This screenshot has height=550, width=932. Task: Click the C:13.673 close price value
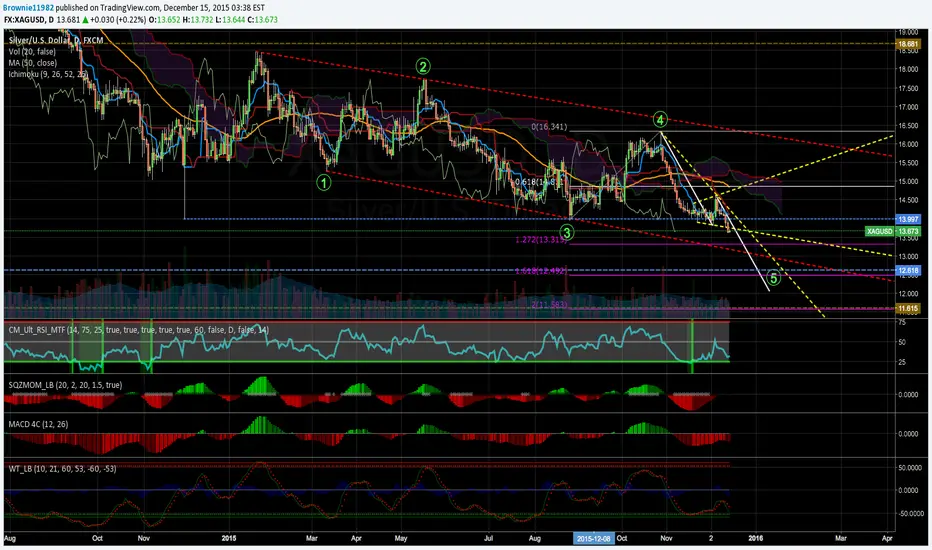[262, 20]
